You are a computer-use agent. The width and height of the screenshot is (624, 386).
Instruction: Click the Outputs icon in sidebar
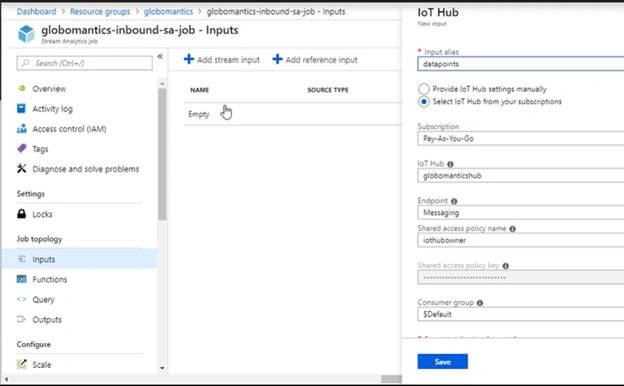21,319
